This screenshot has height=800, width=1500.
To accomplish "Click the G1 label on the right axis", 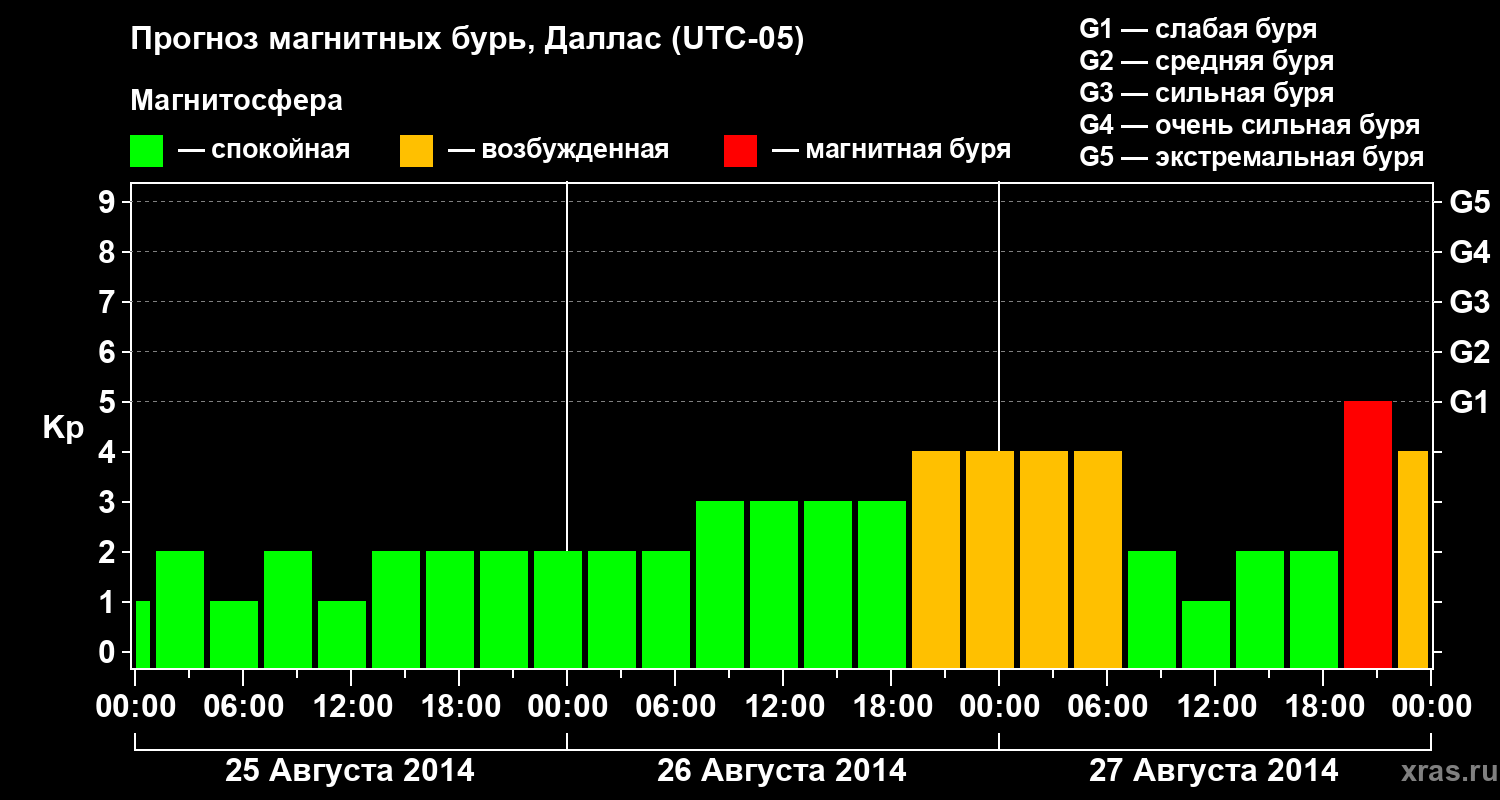I will (x=1469, y=402).
